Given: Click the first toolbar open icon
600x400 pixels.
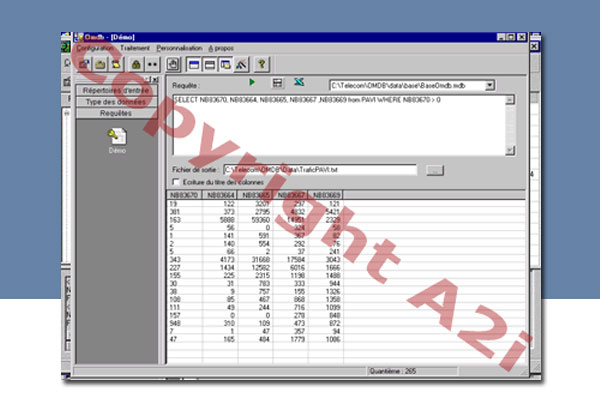Looking at the screenshot, I should [x=85, y=63].
